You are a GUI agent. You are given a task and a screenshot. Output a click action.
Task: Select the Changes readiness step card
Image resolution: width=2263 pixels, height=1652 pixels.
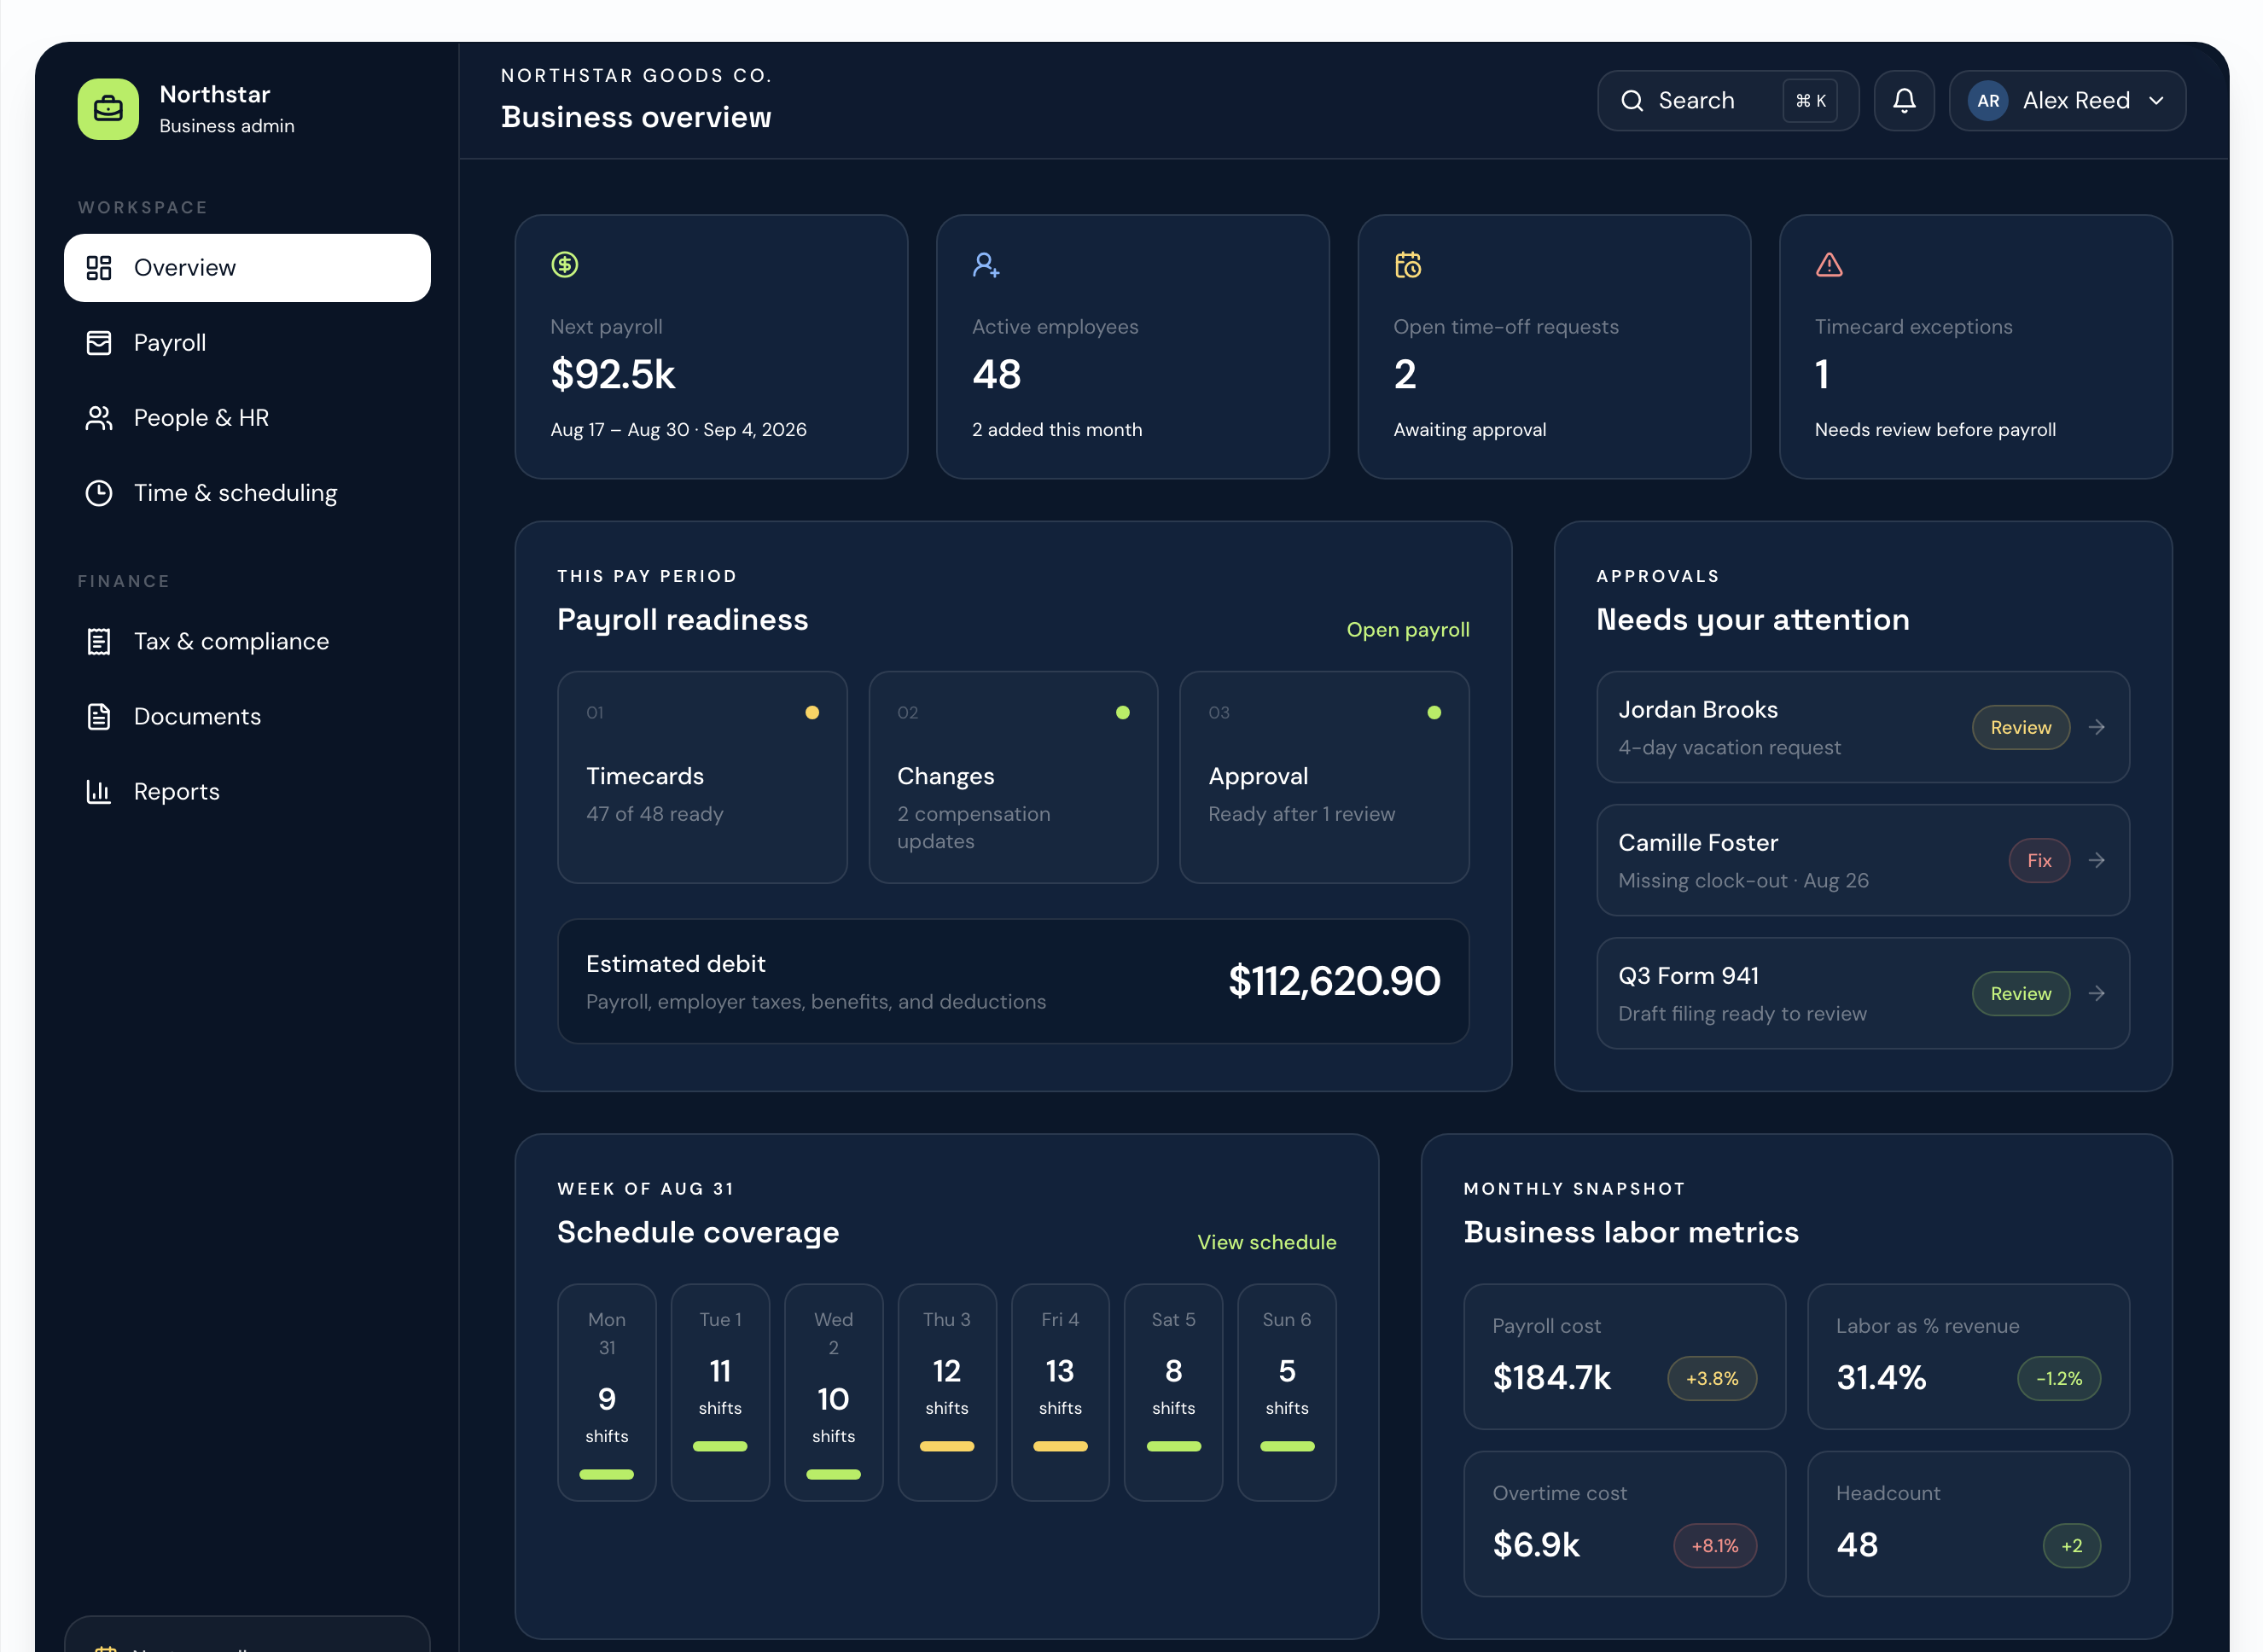tap(1013, 777)
